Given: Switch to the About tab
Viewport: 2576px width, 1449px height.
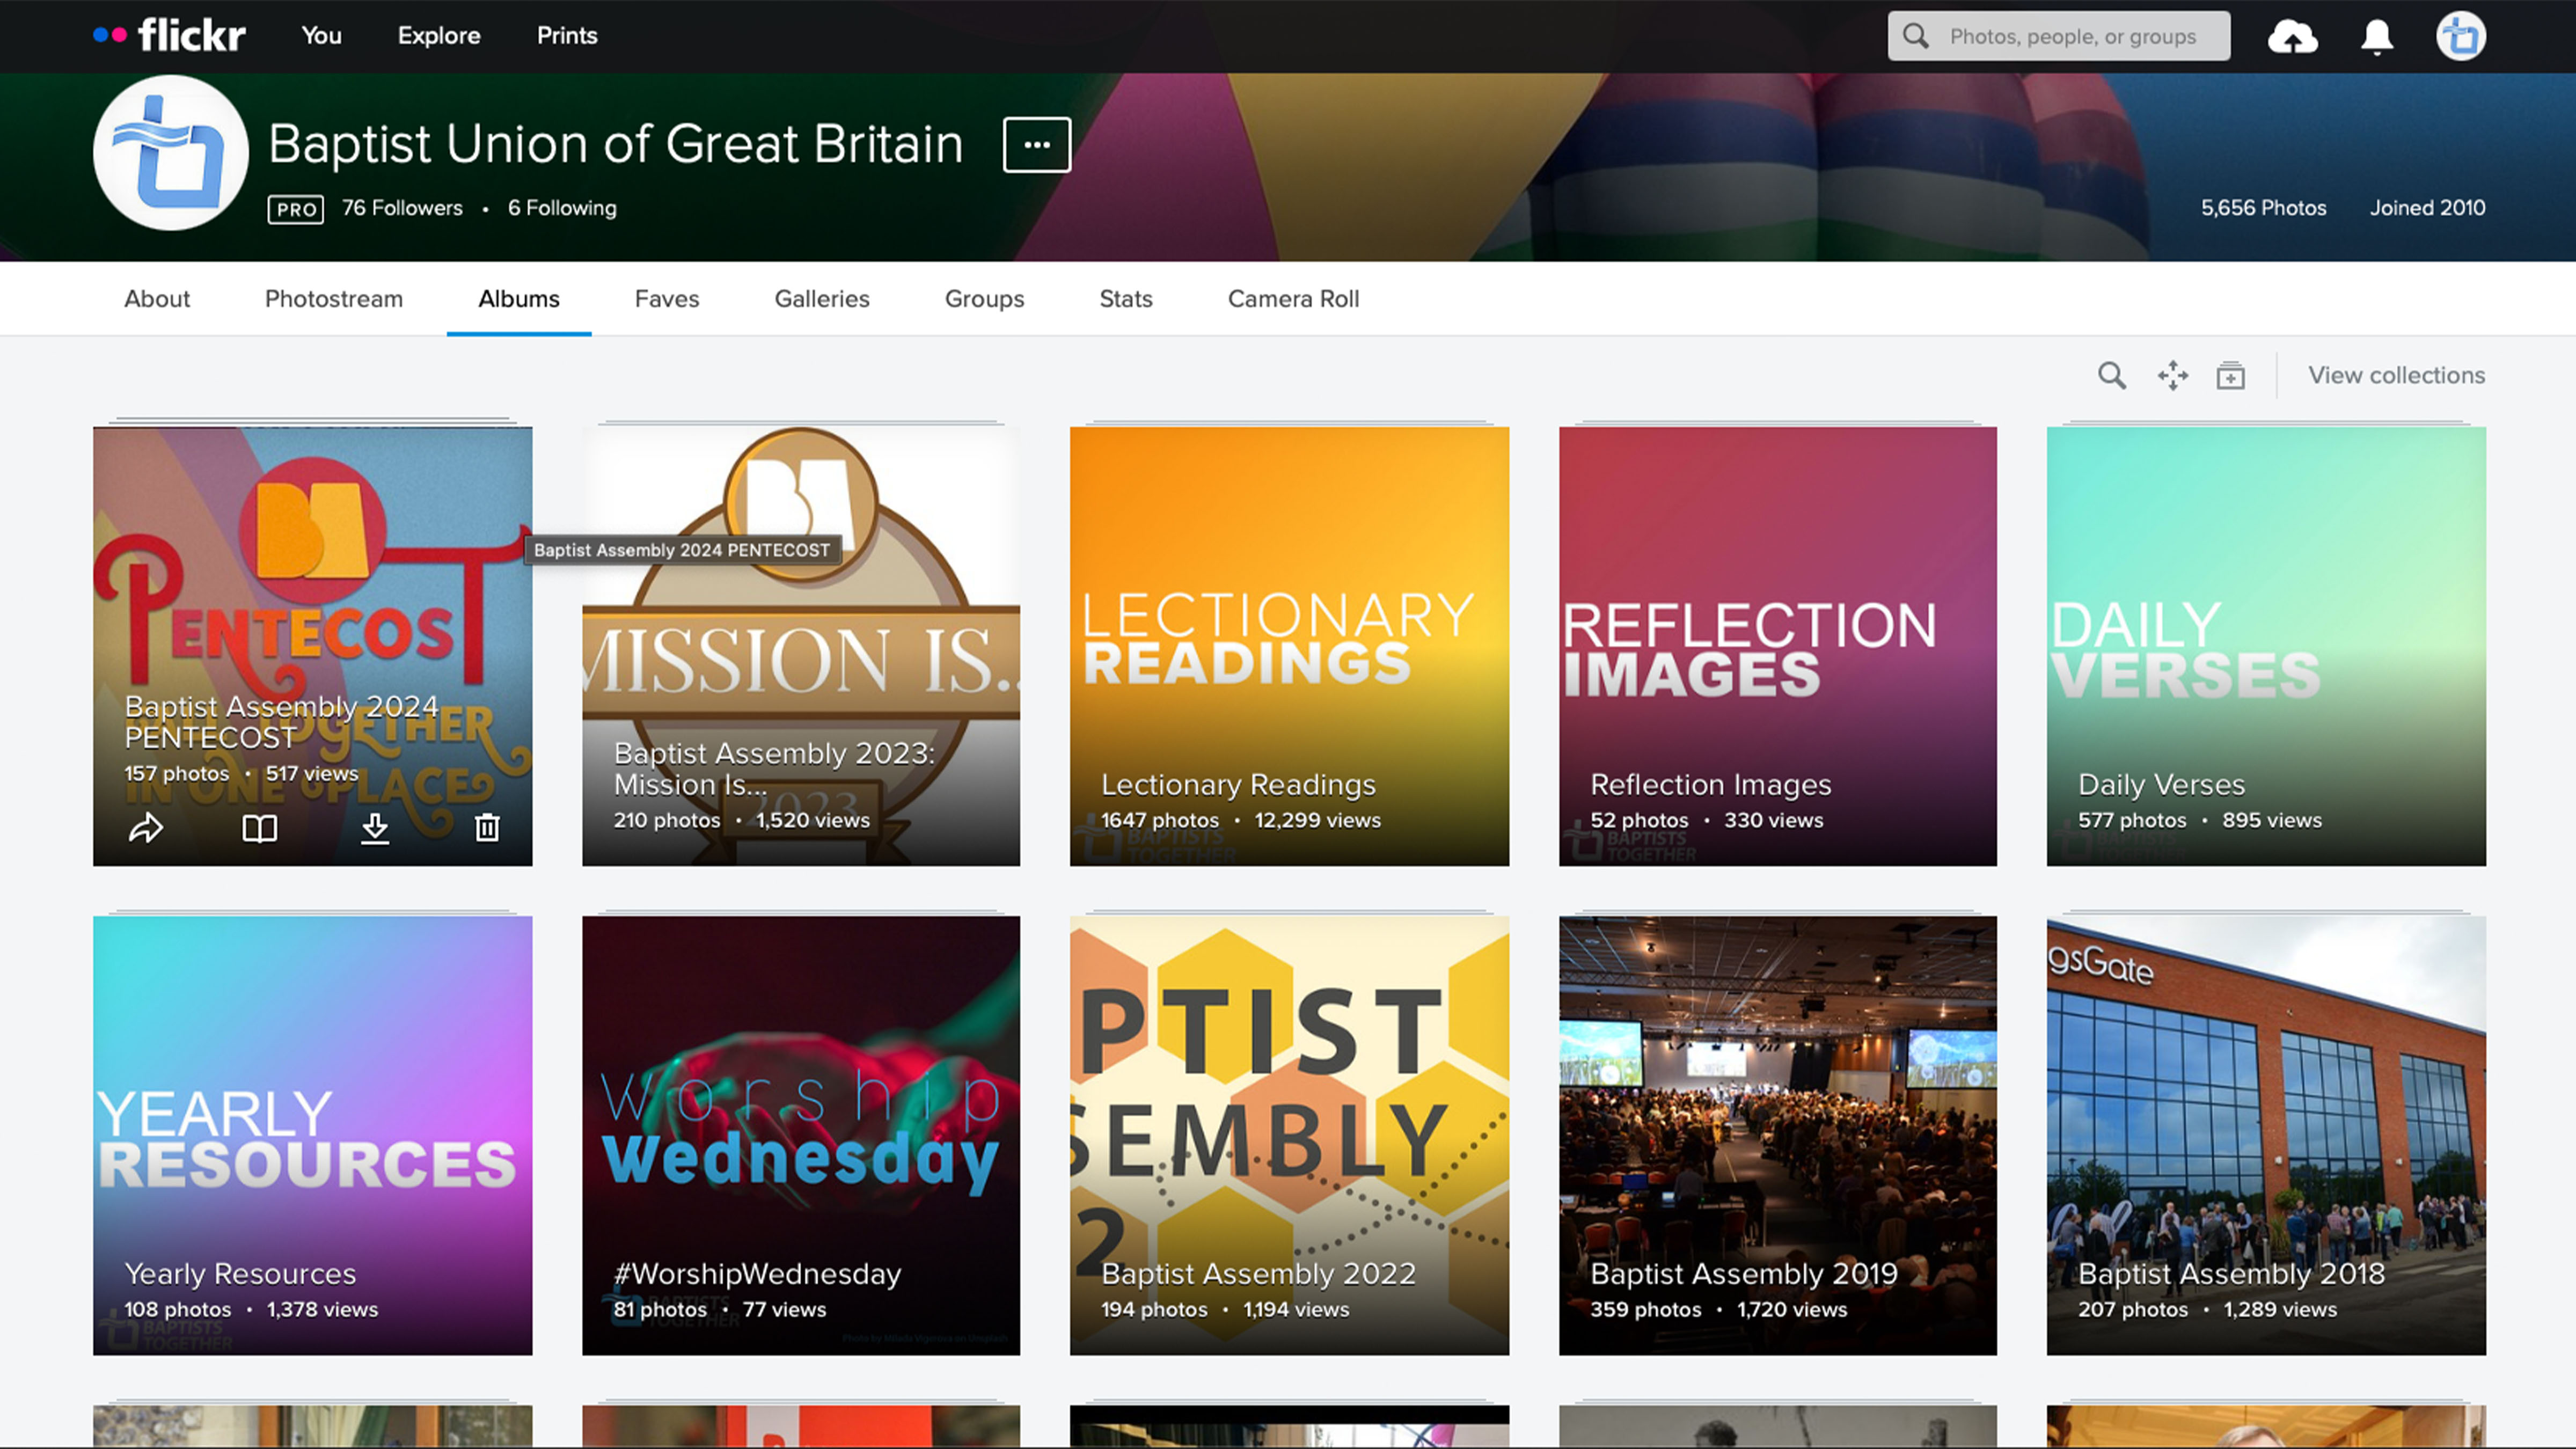Looking at the screenshot, I should coord(157,299).
